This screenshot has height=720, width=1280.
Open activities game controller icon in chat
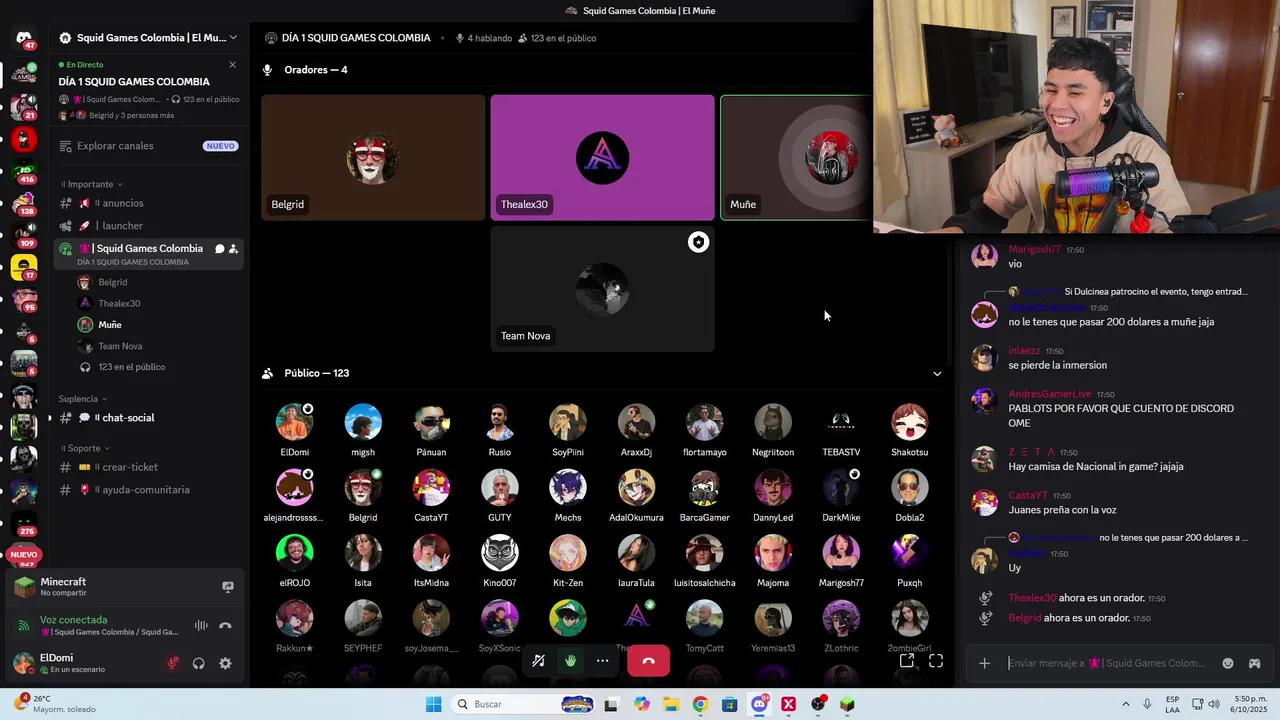point(1254,663)
